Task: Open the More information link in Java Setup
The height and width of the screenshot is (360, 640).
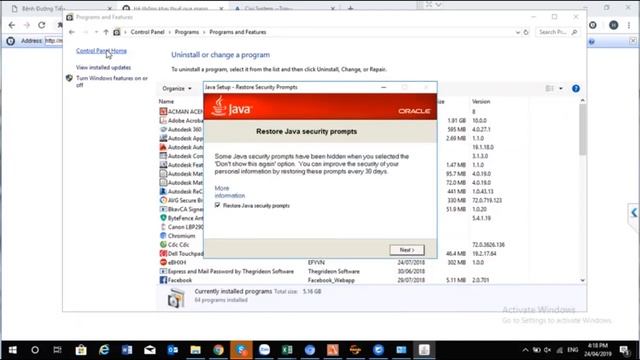Action: pos(229,192)
